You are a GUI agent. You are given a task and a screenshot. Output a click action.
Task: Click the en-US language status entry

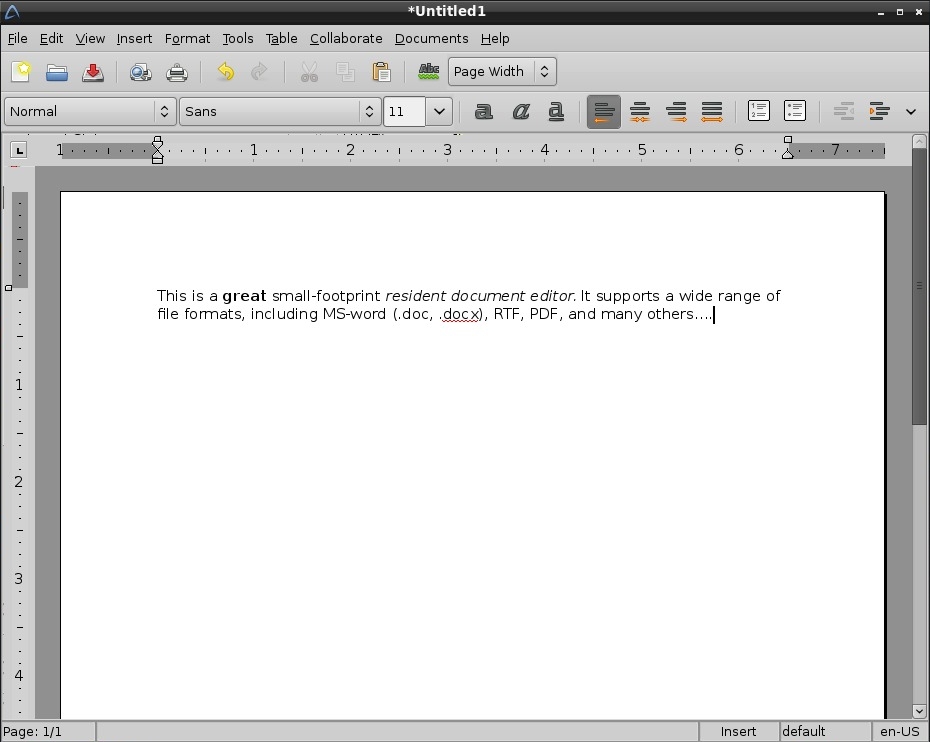pos(900,731)
